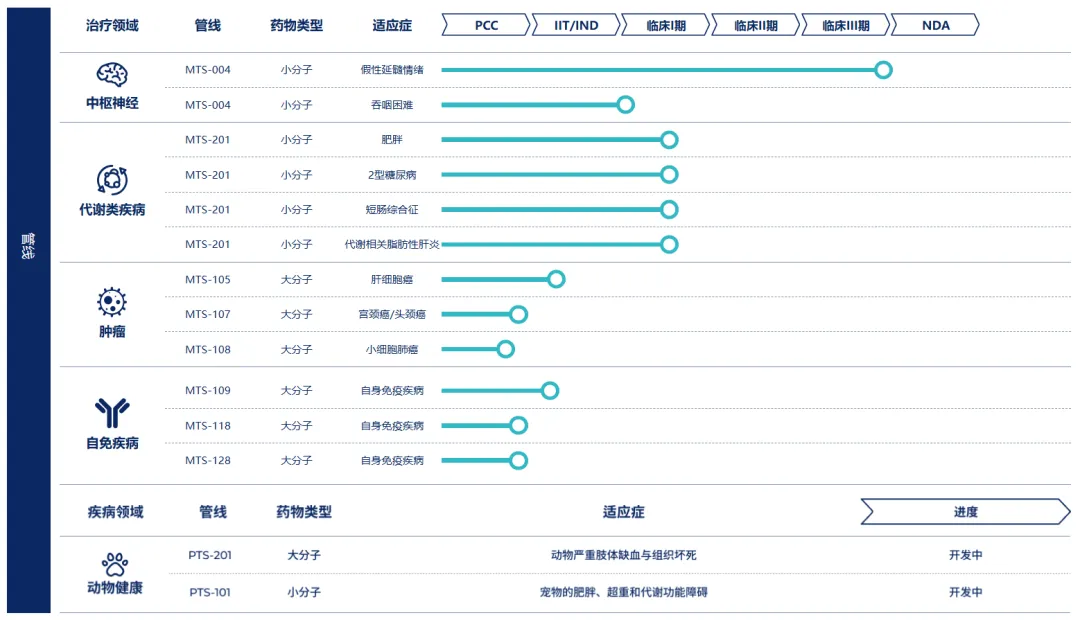Click progress endpoint circle in MTS-109 row
Viewport: 1080px width, 620px height.
coord(550,391)
